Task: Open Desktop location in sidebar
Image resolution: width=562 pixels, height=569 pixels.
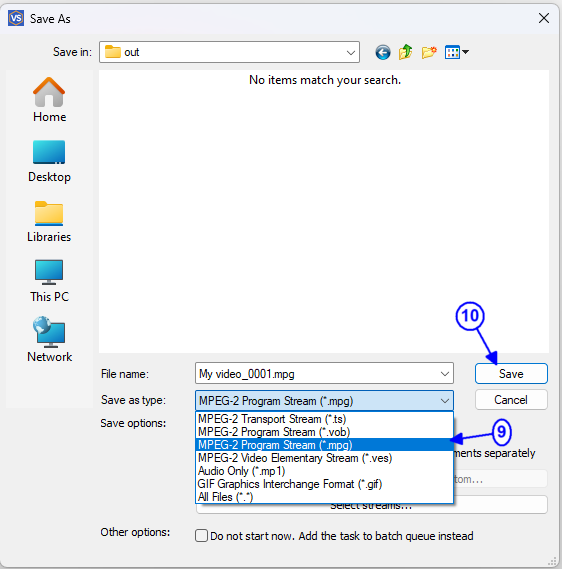Action: [49, 161]
